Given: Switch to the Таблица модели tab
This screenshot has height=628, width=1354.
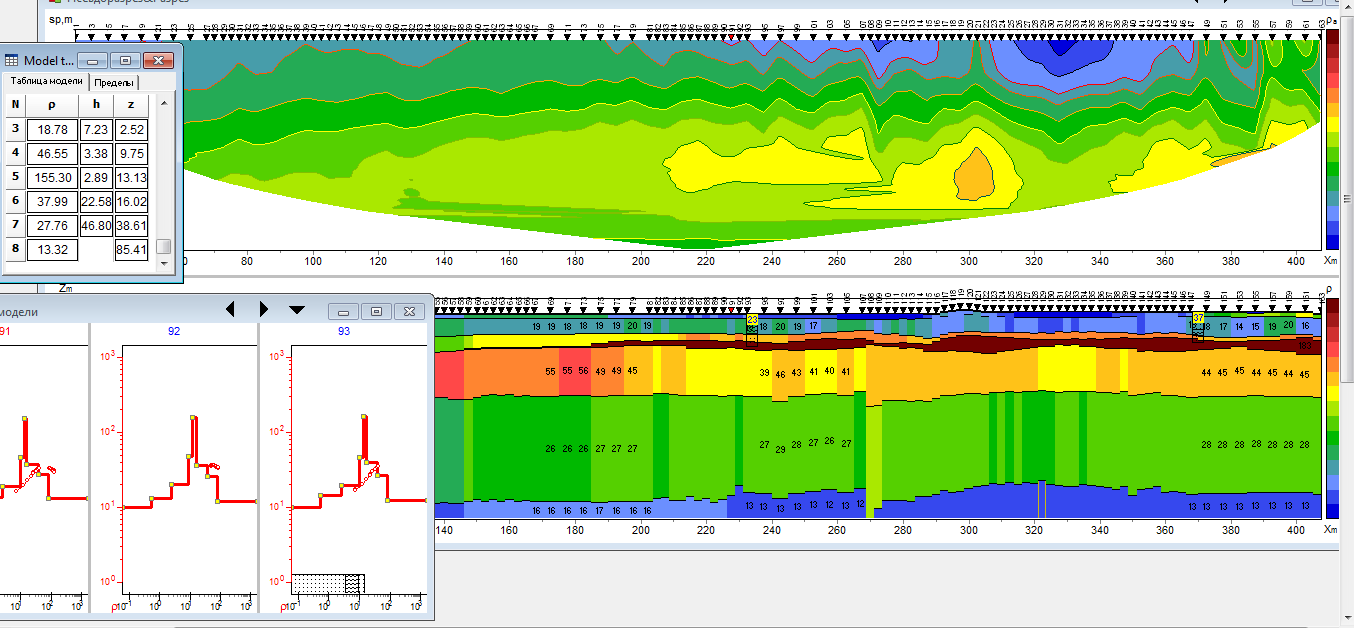Looking at the screenshot, I should (46, 81).
